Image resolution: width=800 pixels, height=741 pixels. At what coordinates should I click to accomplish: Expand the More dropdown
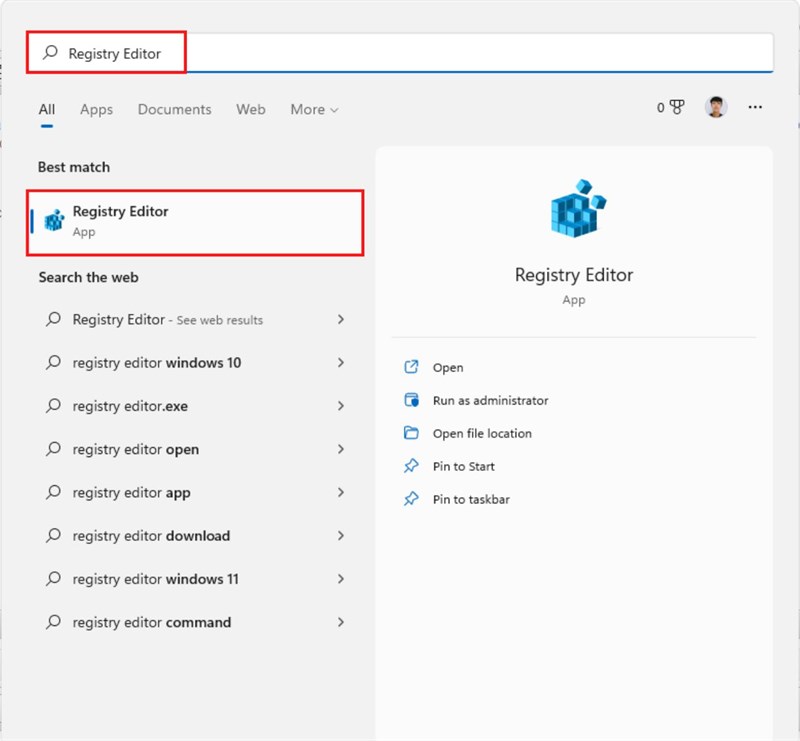(314, 109)
